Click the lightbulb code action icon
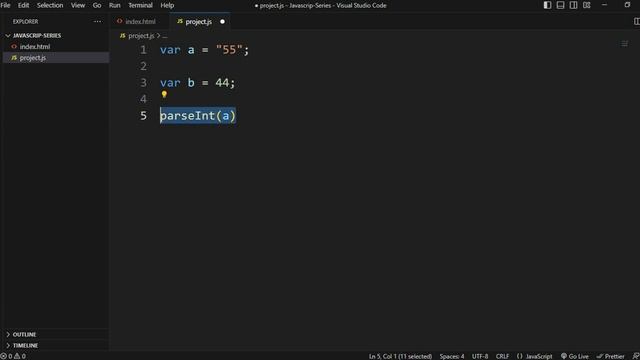This screenshot has height=360, width=640. [x=164, y=94]
